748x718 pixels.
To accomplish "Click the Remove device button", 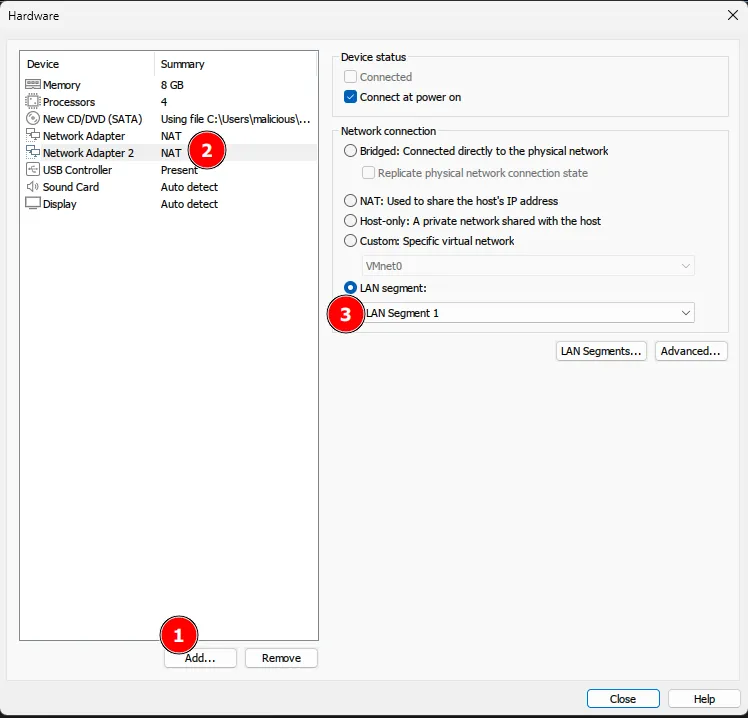I will pos(281,658).
